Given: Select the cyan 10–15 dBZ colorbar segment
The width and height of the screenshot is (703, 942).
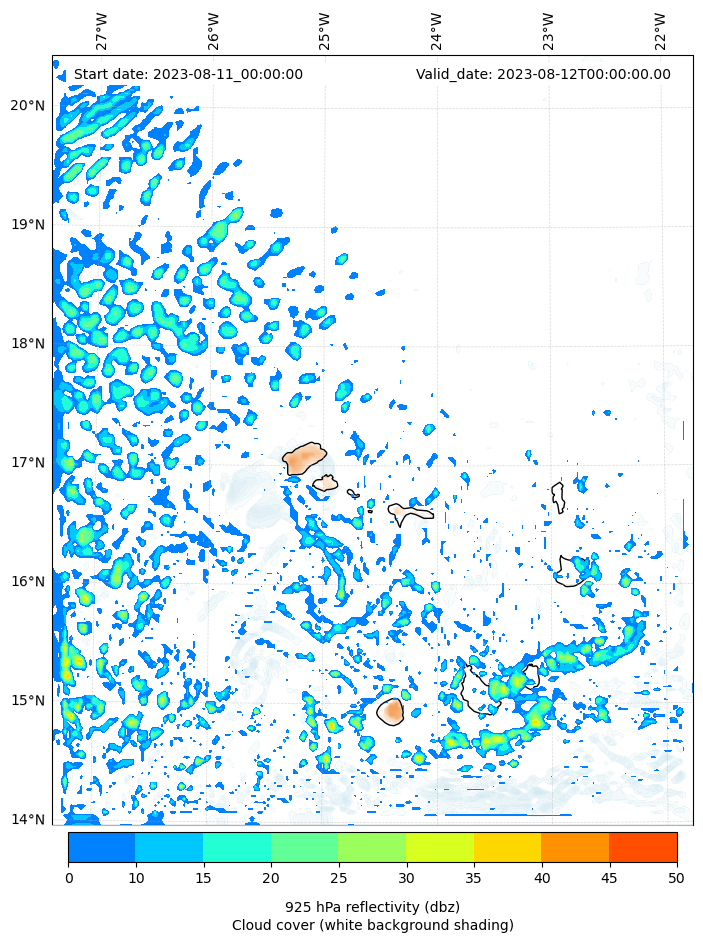Looking at the screenshot, I should tap(169, 846).
